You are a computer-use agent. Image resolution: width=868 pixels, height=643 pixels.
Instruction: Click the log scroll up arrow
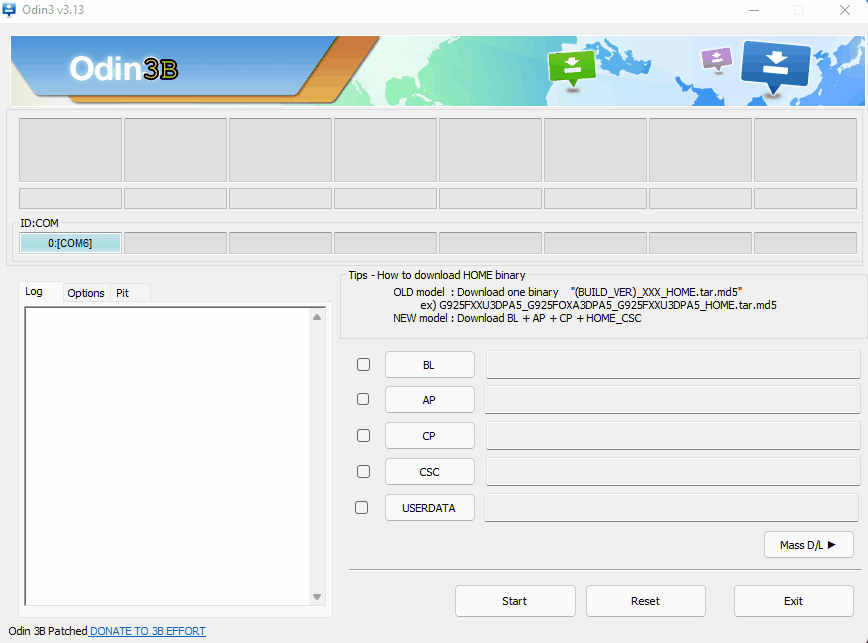(317, 317)
